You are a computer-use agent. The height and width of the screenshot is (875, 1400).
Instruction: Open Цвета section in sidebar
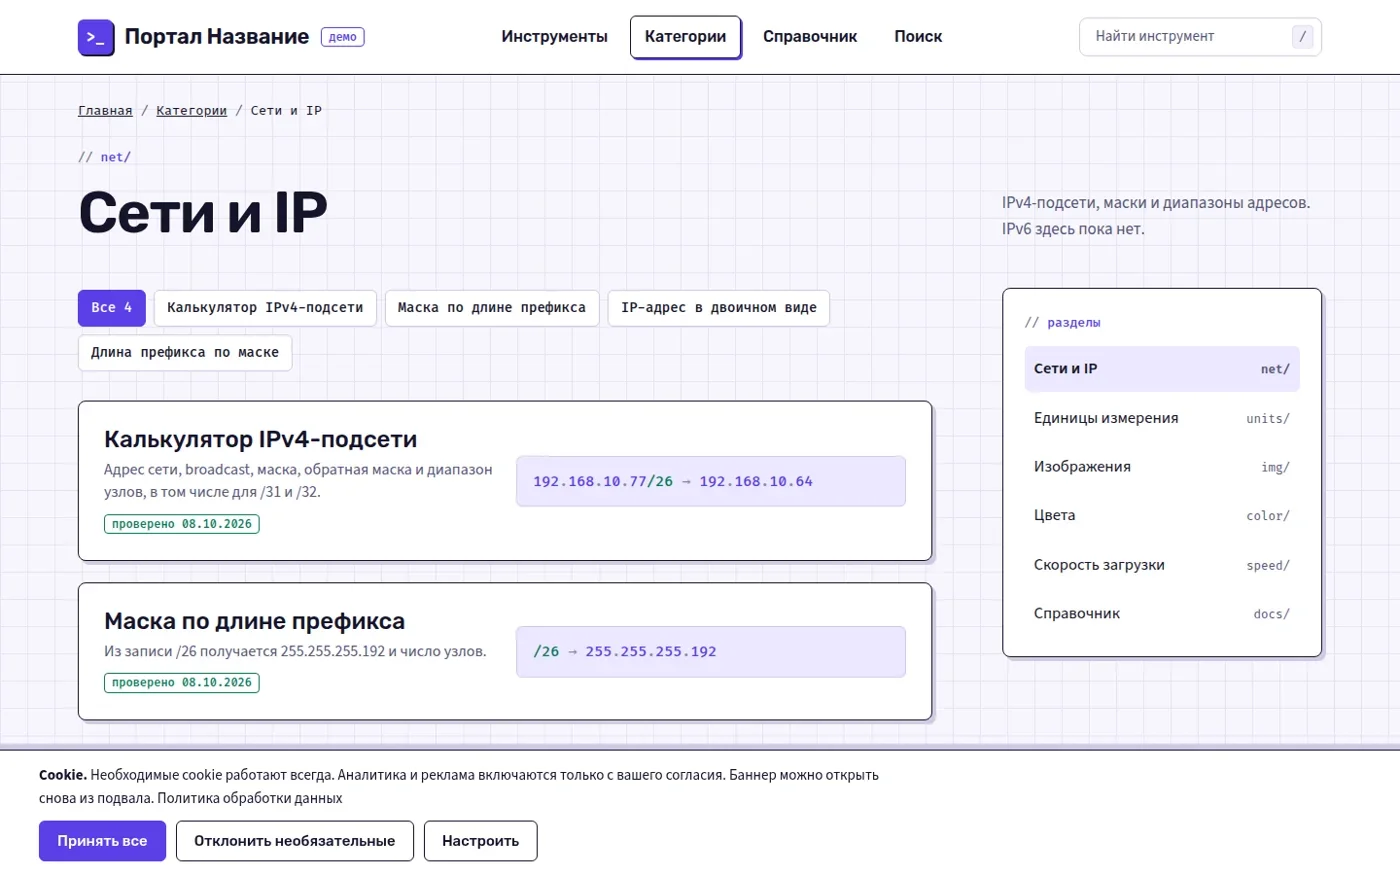[x=1162, y=516]
